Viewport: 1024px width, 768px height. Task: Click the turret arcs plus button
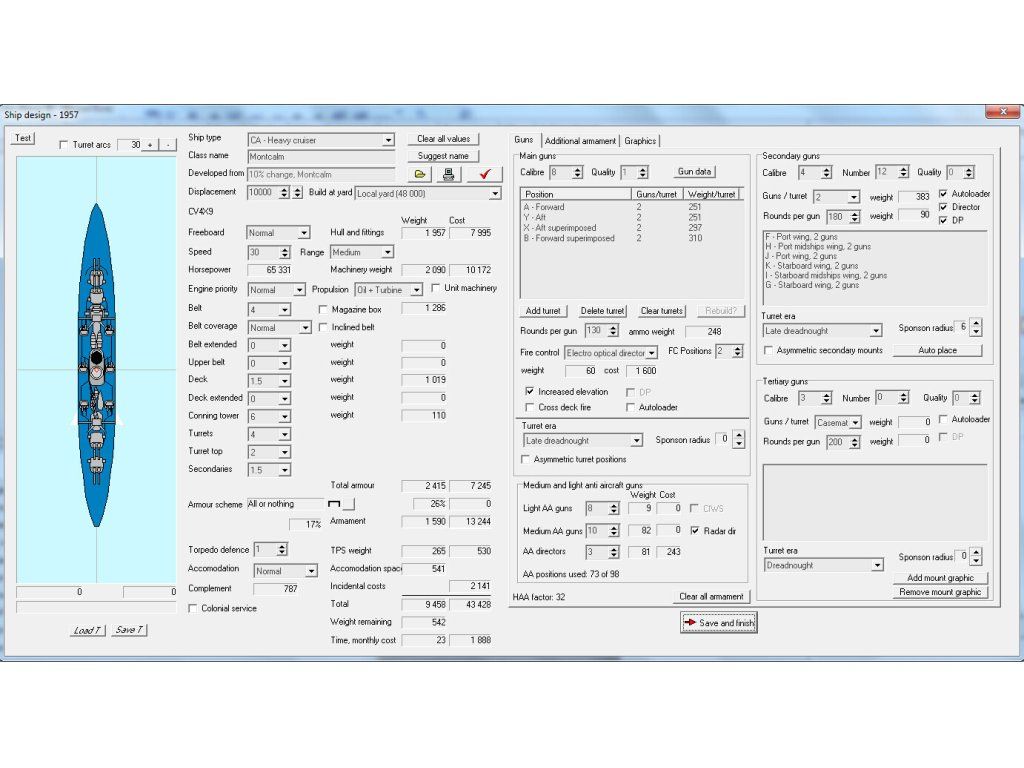point(150,145)
